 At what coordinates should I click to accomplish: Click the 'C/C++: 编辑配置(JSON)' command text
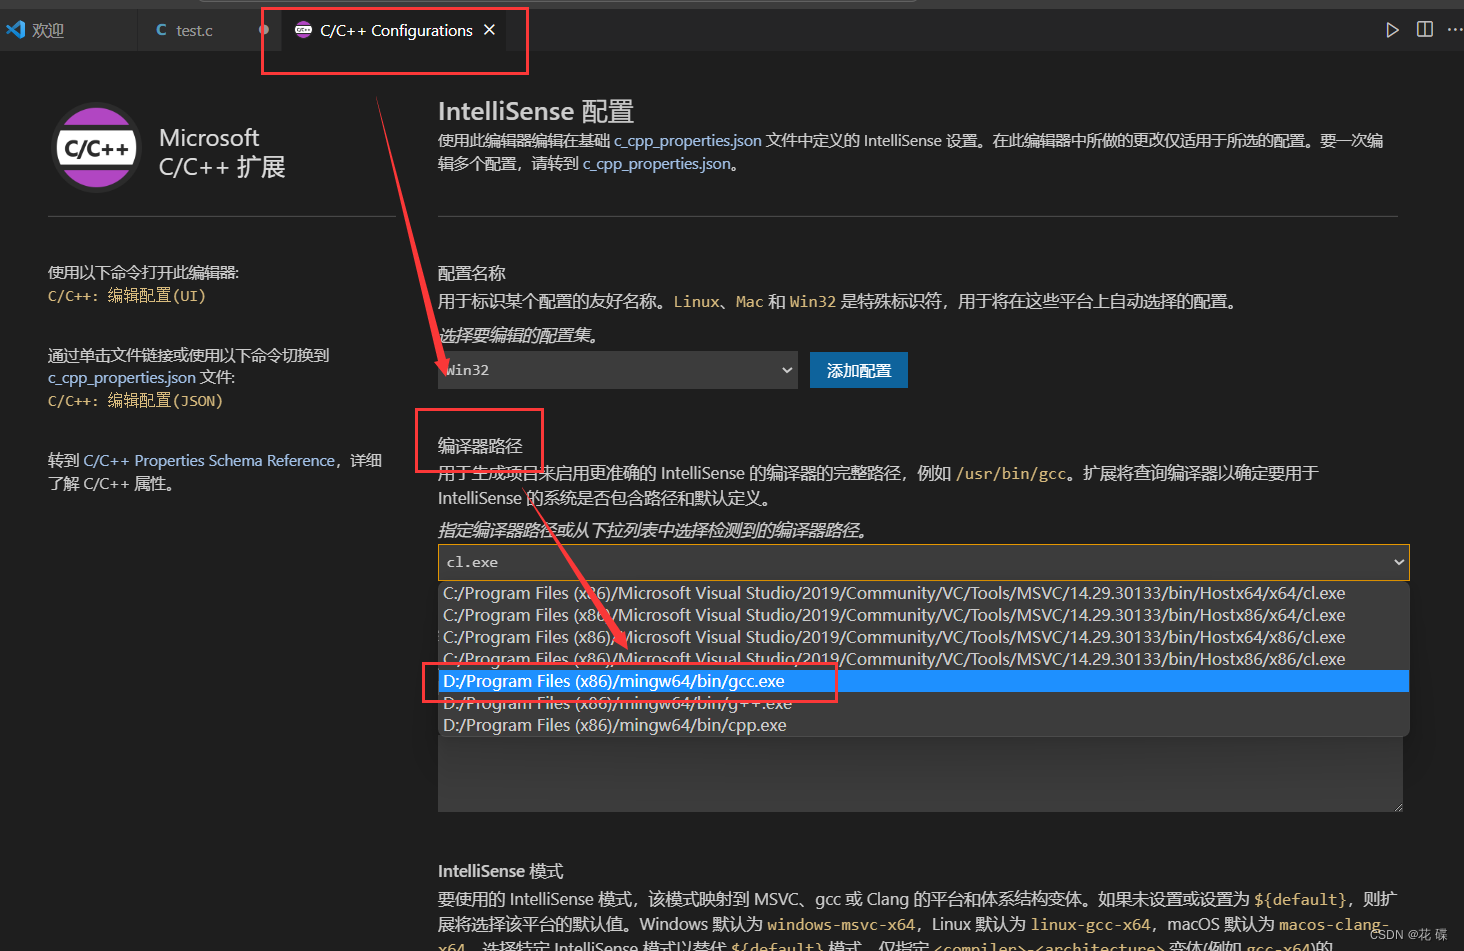(135, 401)
